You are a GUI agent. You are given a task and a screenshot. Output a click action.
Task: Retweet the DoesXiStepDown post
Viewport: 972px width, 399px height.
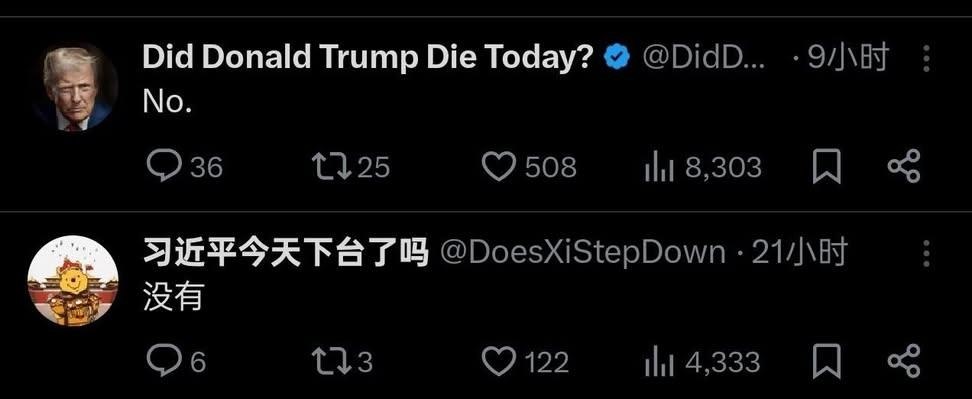331,361
